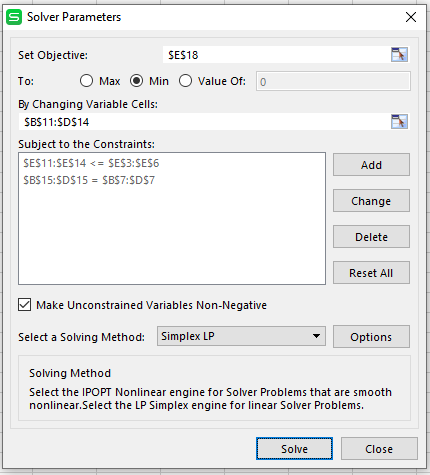The height and width of the screenshot is (475, 430).
Task: Select the Min radio button
Action: pos(136,81)
